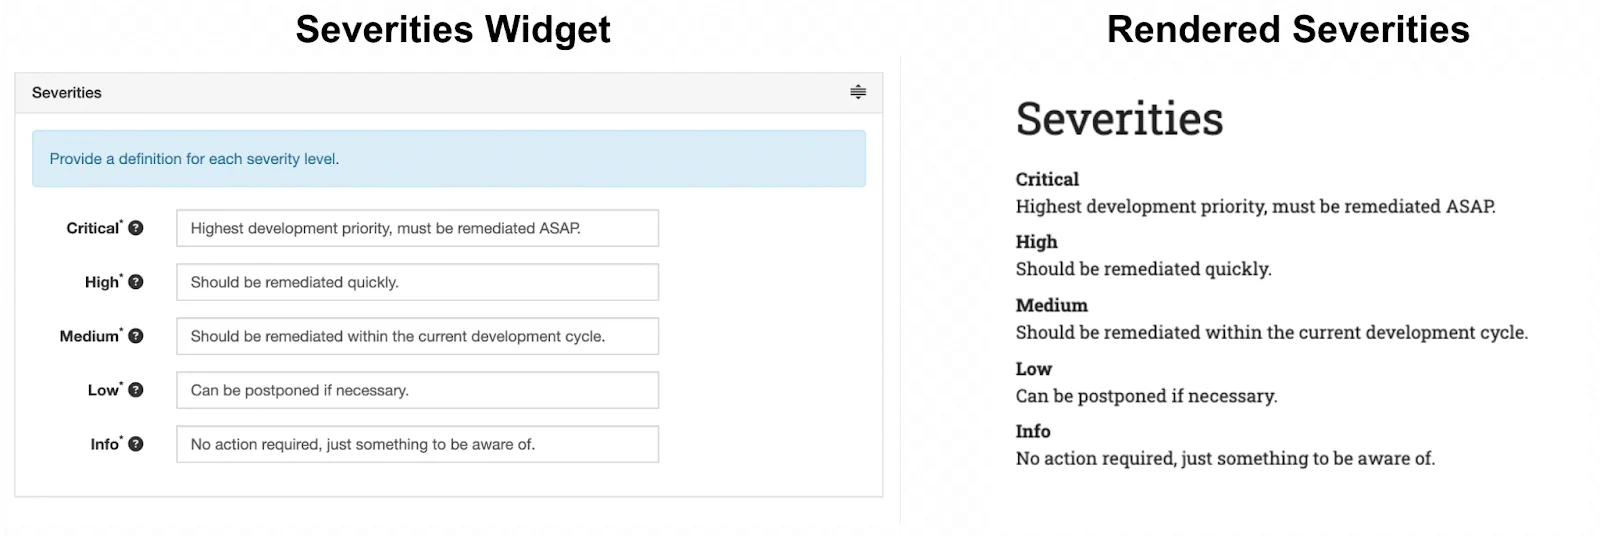Screen dimensions: 1600x536
Task: Click the Severities panel header title
Action: (67, 93)
